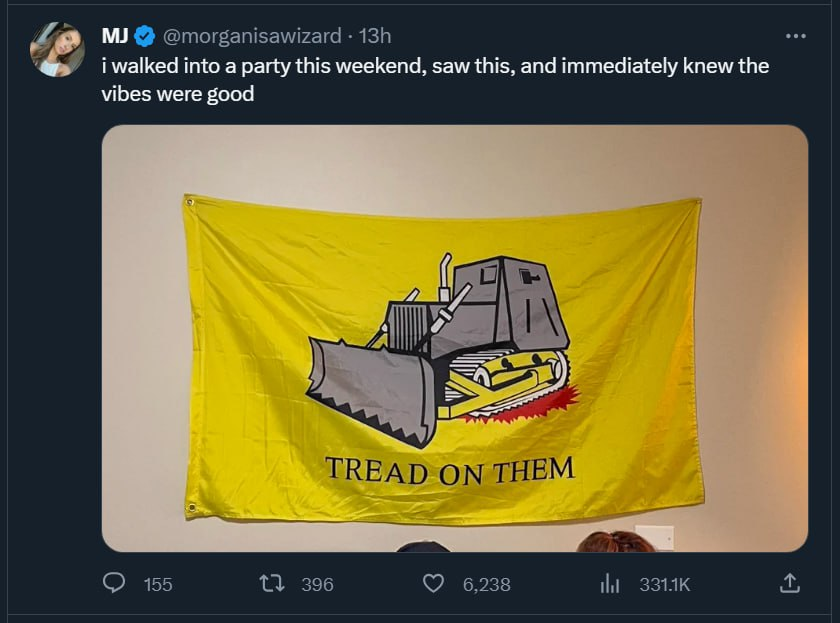Like the tweet with the heart icon
840x623 pixels.
pyautogui.click(x=433, y=583)
